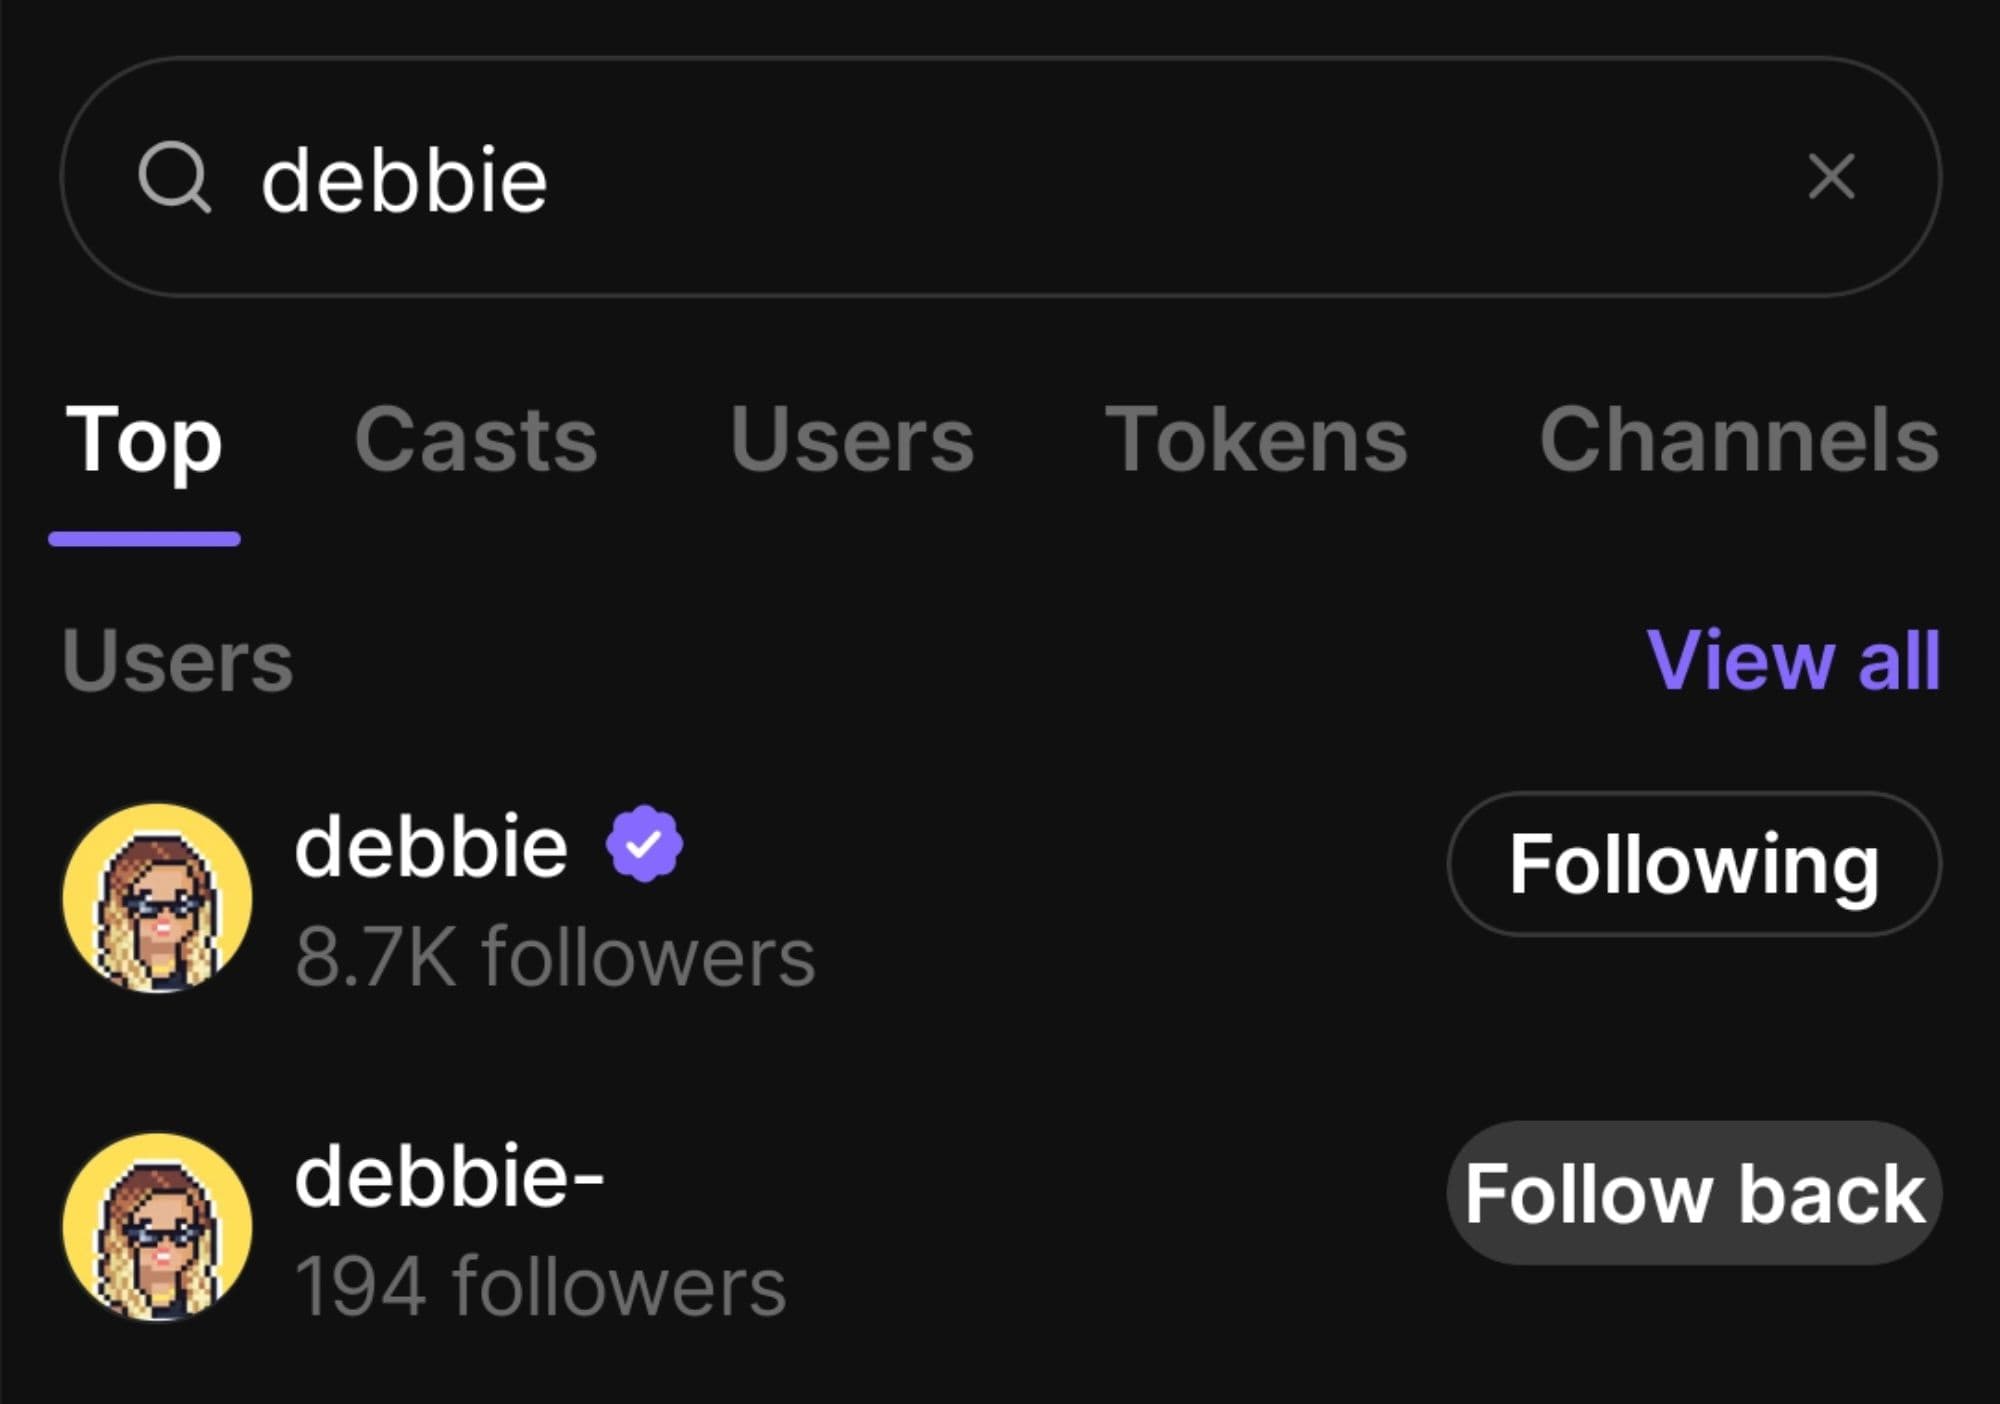Clear the search field with the X icon

tap(1831, 177)
